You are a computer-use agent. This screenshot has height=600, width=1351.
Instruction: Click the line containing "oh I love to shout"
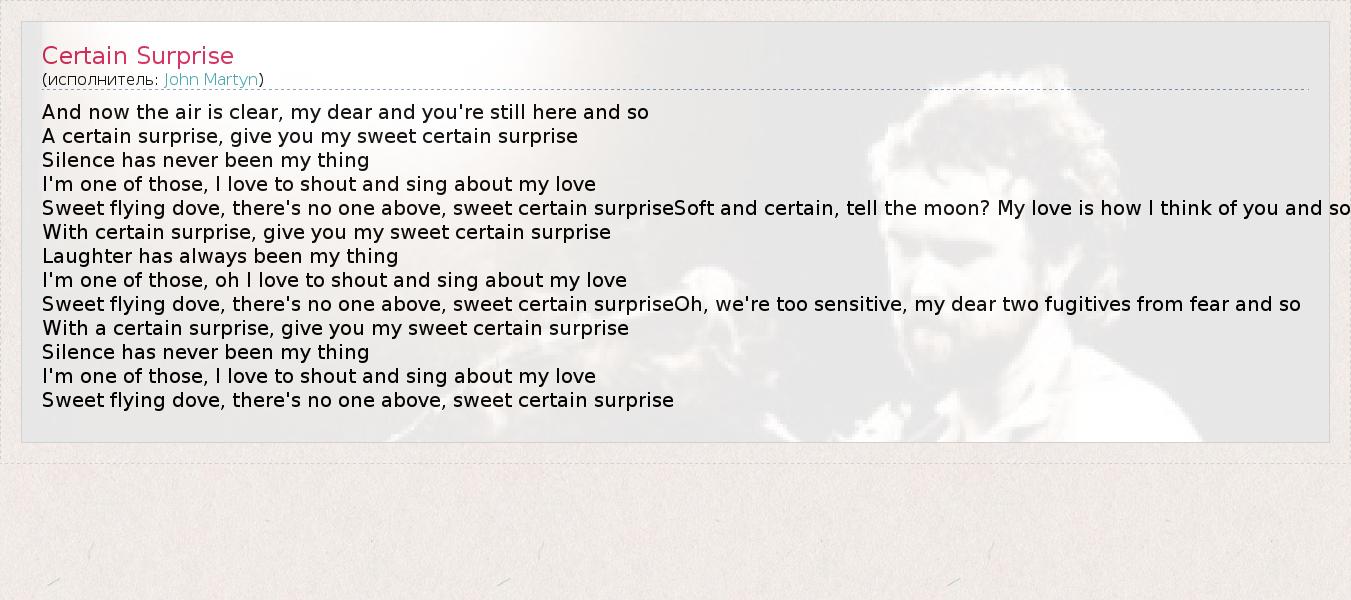(x=334, y=280)
